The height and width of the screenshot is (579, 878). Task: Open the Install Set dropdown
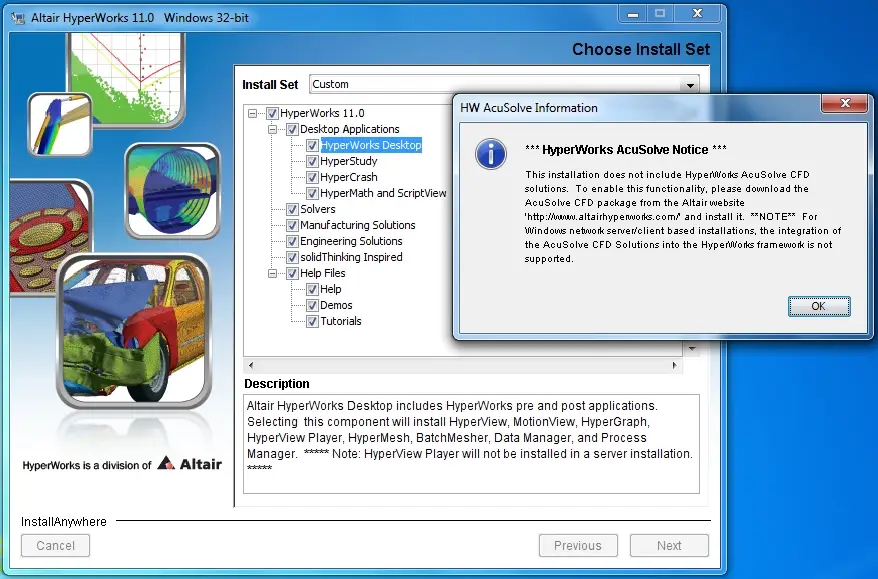click(x=690, y=85)
